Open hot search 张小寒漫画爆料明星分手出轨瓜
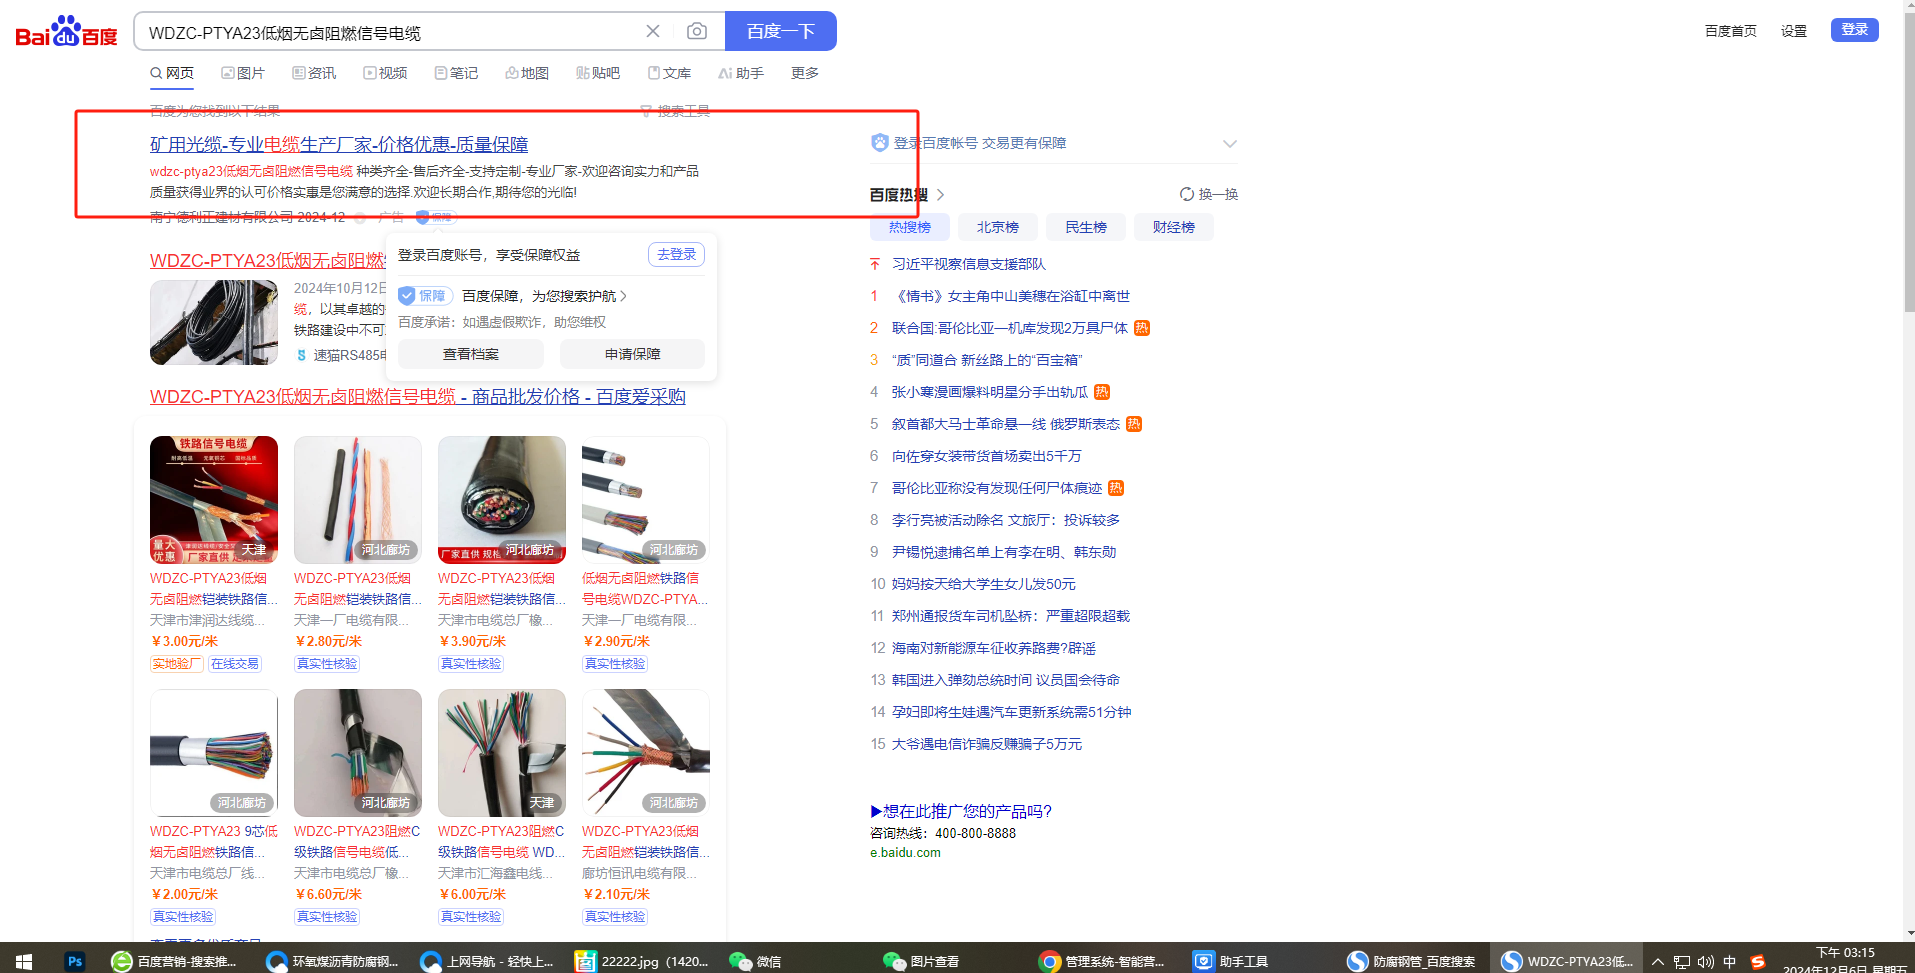The height and width of the screenshot is (973, 1915). (x=990, y=392)
